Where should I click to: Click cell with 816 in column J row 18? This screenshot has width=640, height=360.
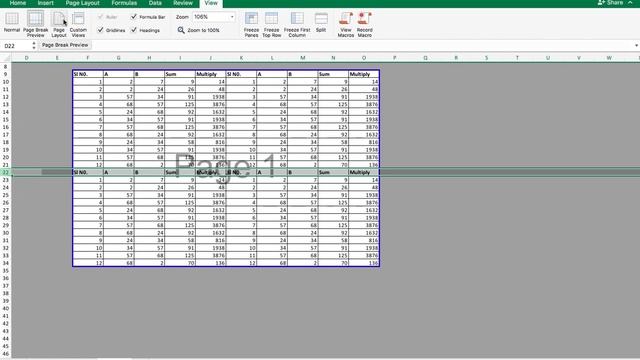click(211, 142)
